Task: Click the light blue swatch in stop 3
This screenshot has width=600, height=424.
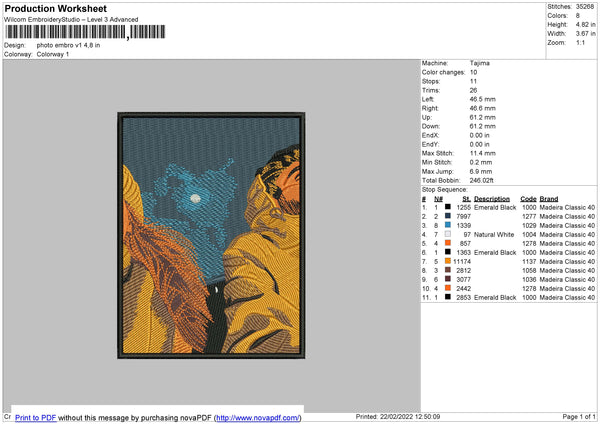Action: (447, 225)
